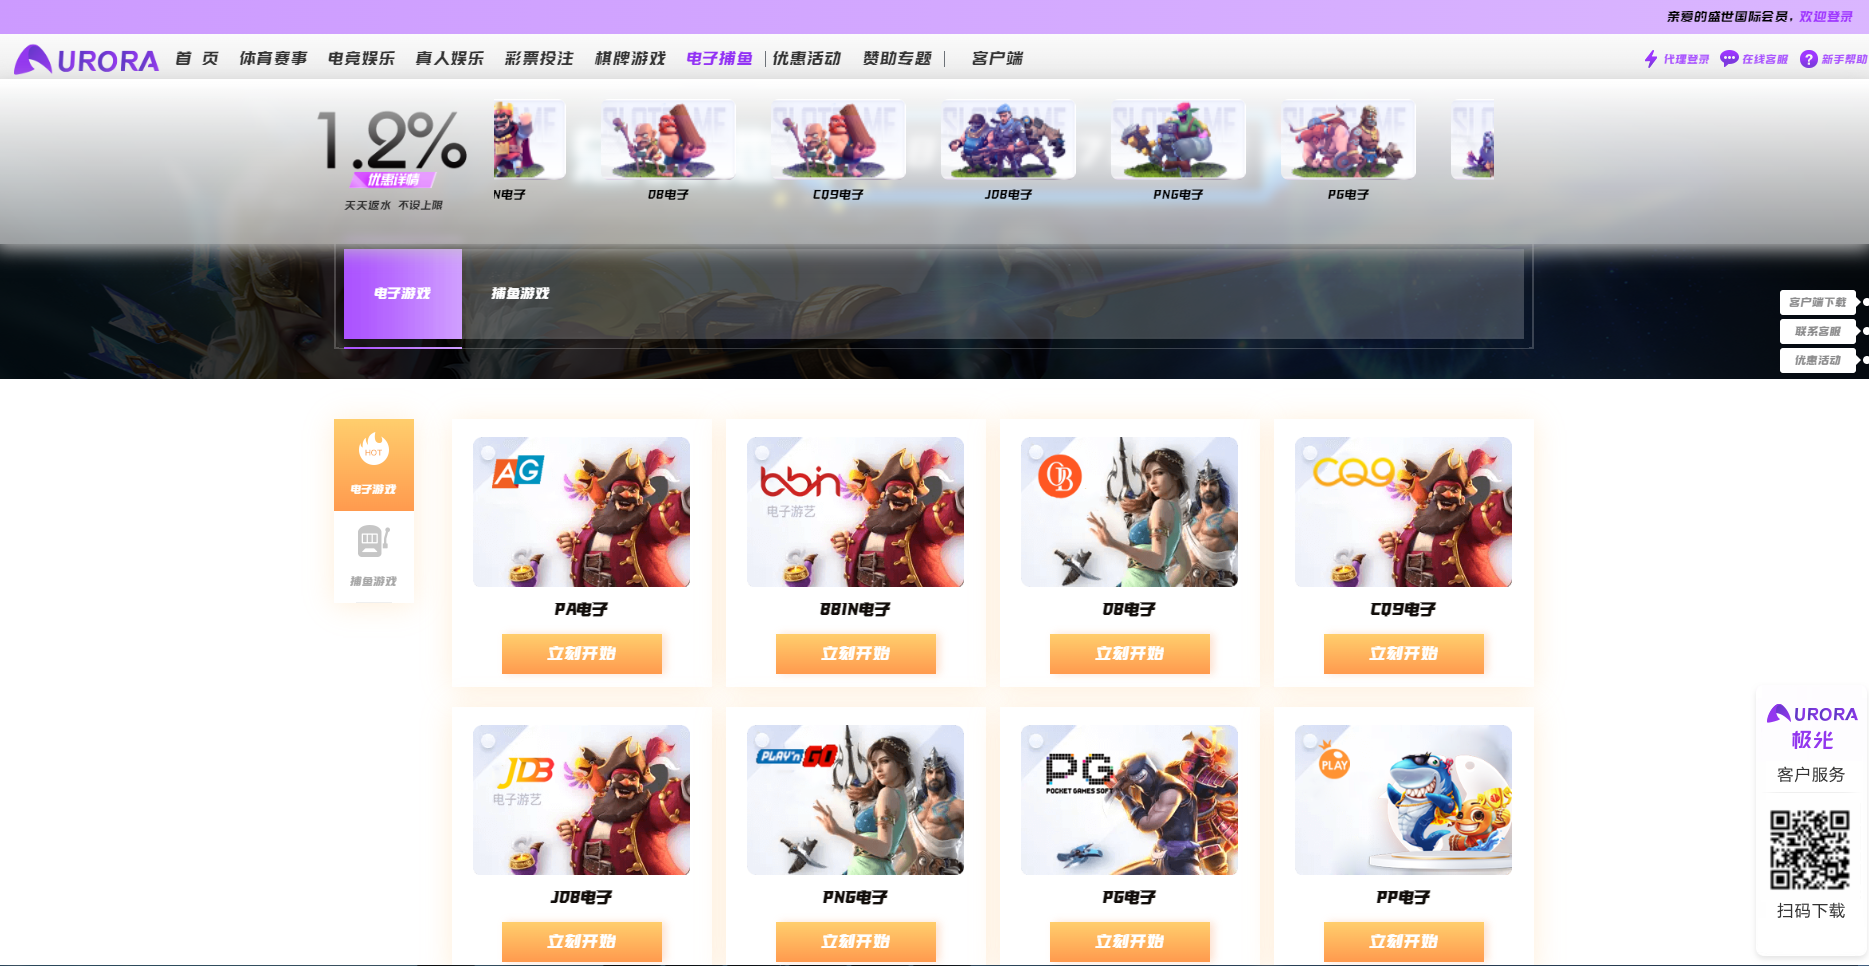Viewport: 1869px width, 966px height.
Task: Open the 体育赛事 menu item
Action: [x=273, y=59]
